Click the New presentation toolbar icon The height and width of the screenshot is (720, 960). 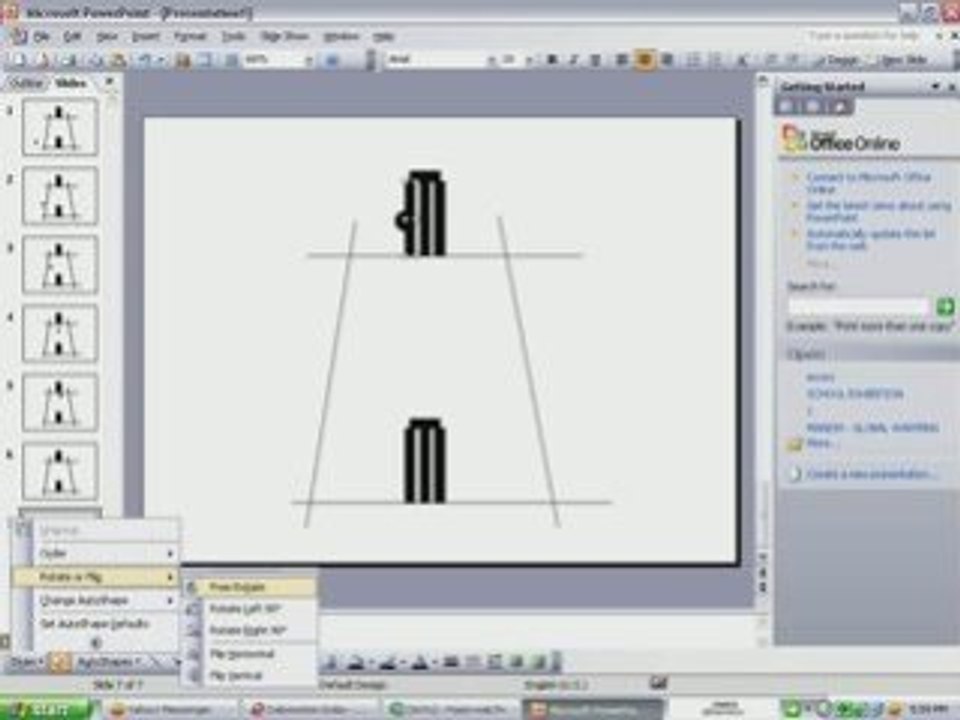click(x=18, y=59)
